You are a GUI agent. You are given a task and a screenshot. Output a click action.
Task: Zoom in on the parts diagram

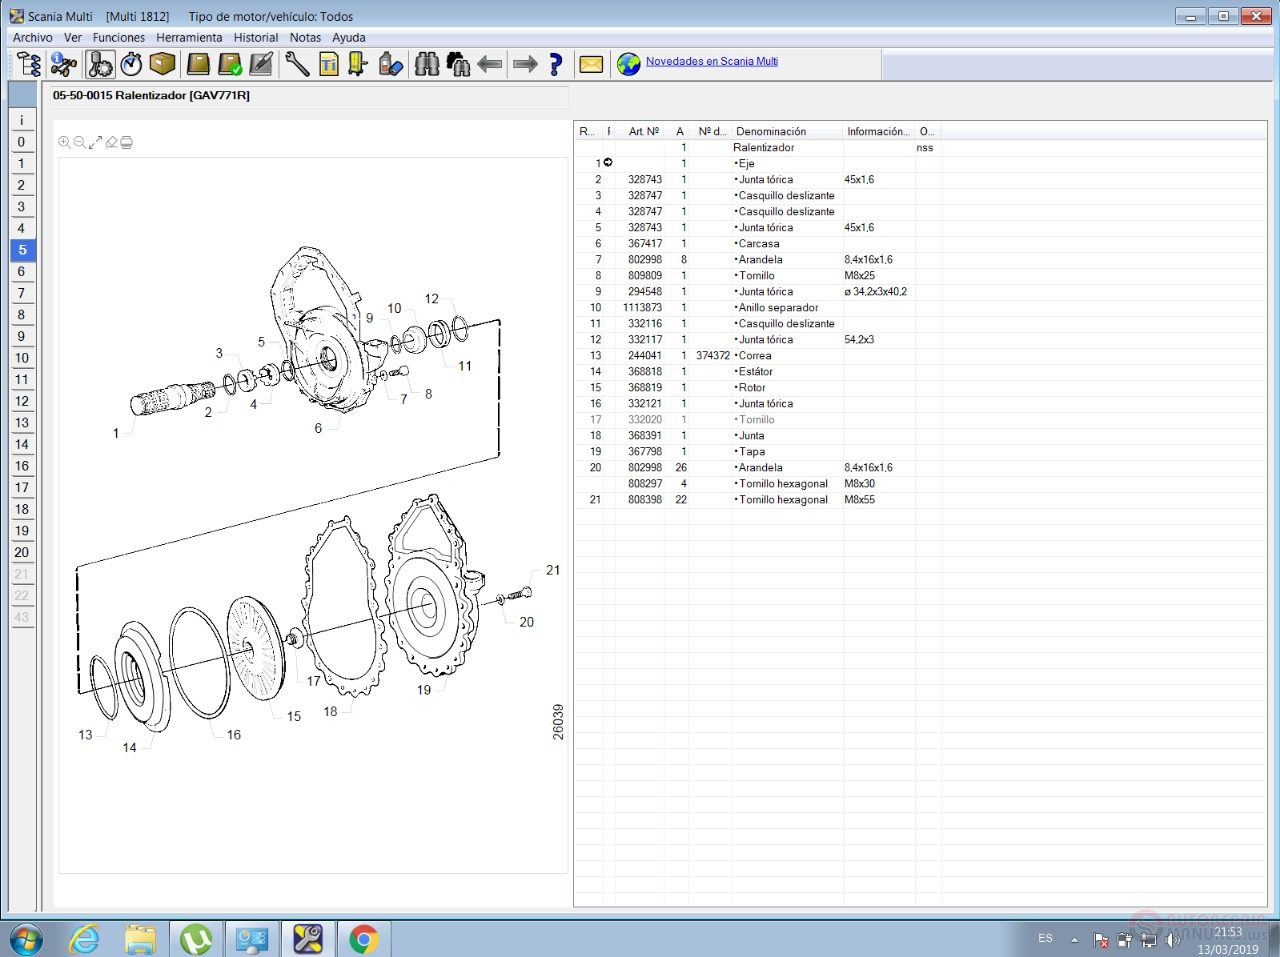(64, 143)
